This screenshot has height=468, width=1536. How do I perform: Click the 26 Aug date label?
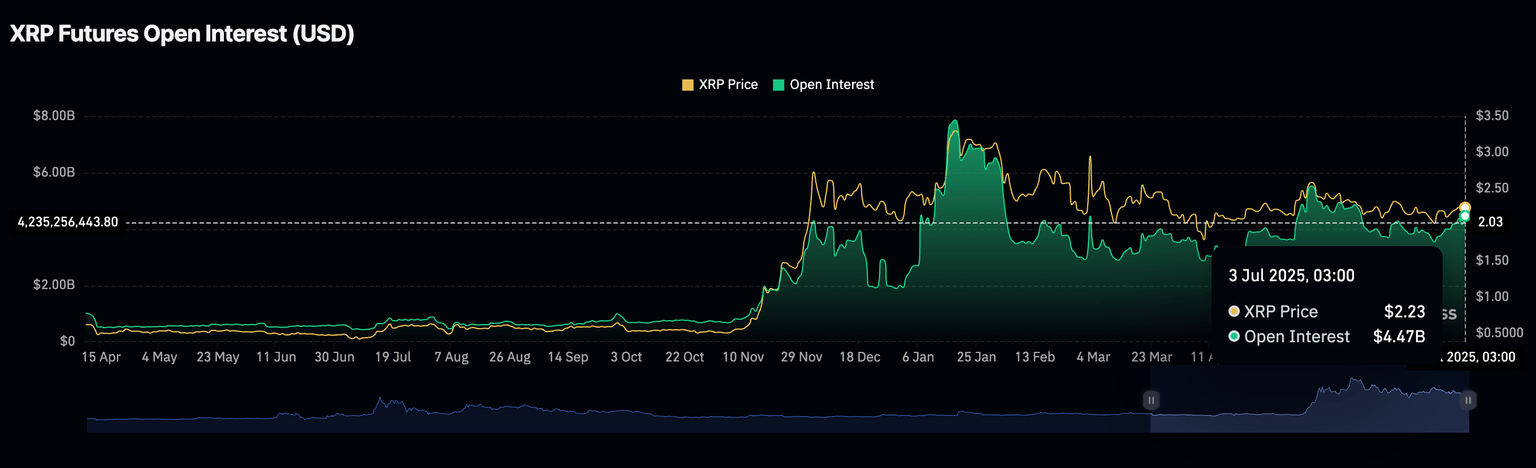[x=511, y=357]
